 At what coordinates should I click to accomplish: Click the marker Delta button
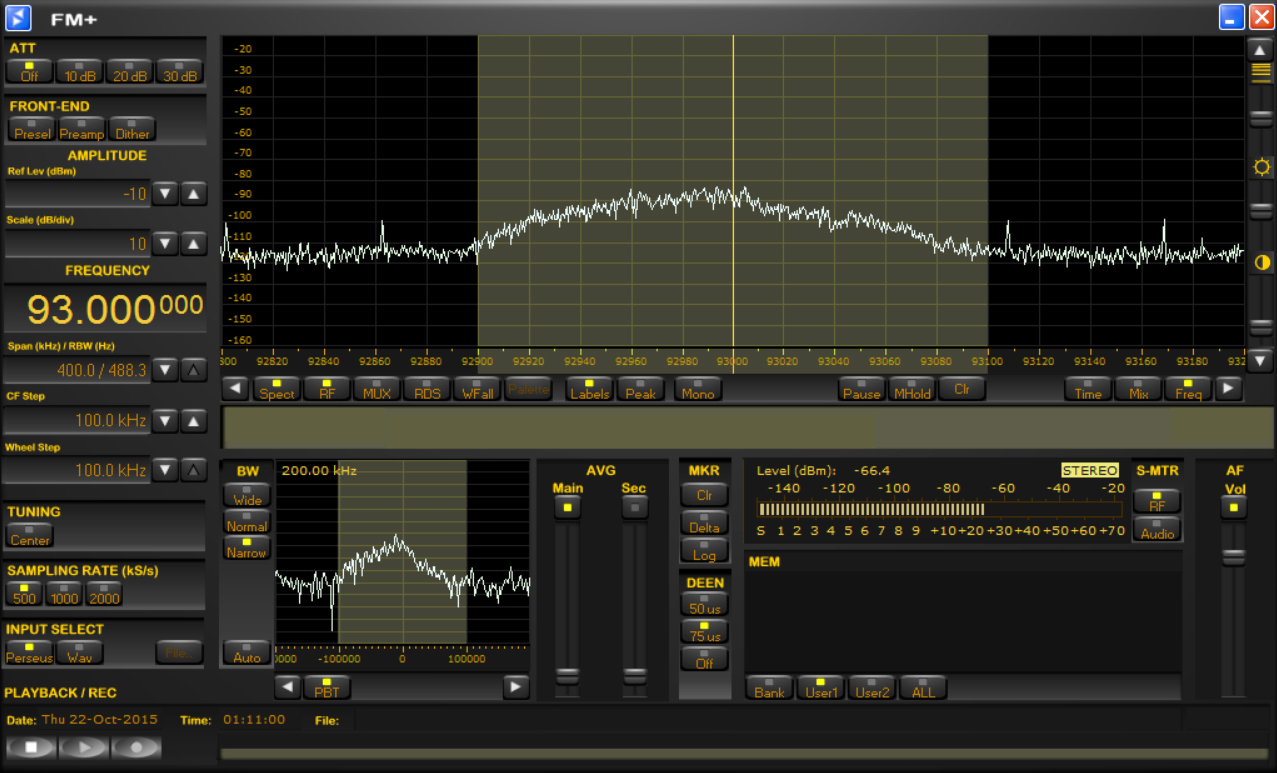704,523
